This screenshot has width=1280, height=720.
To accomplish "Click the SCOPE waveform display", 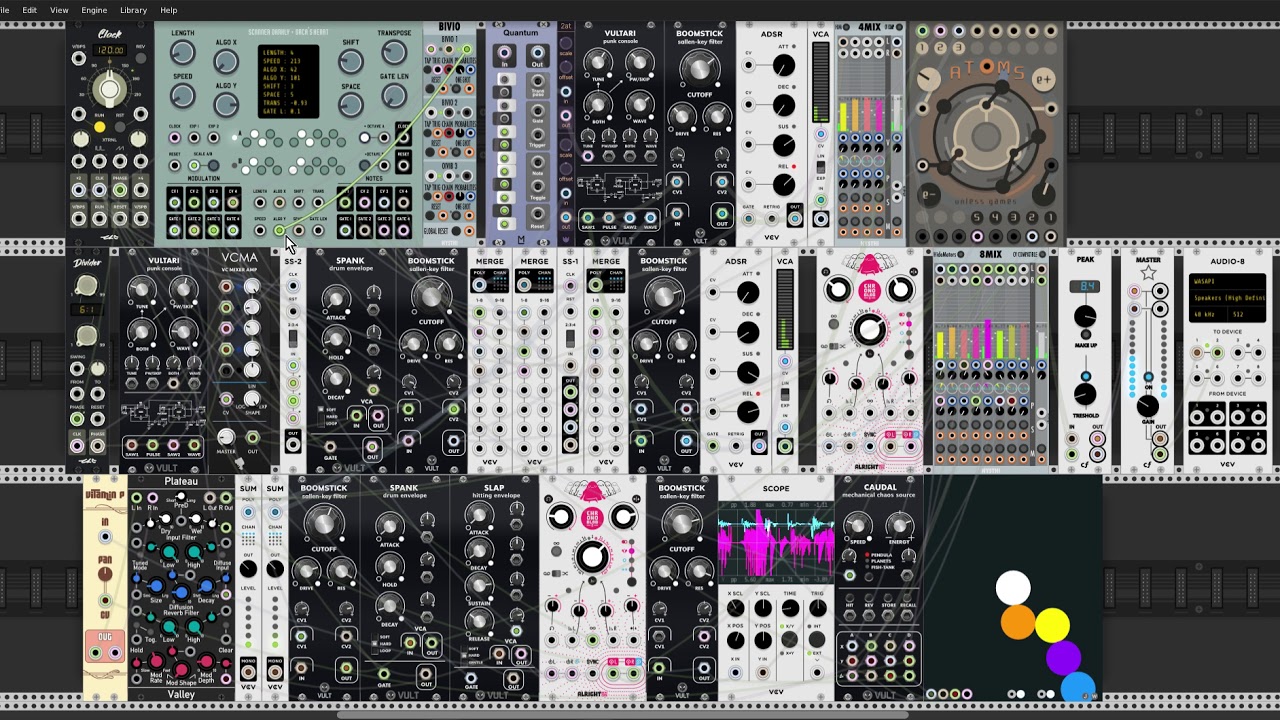I will 776,542.
